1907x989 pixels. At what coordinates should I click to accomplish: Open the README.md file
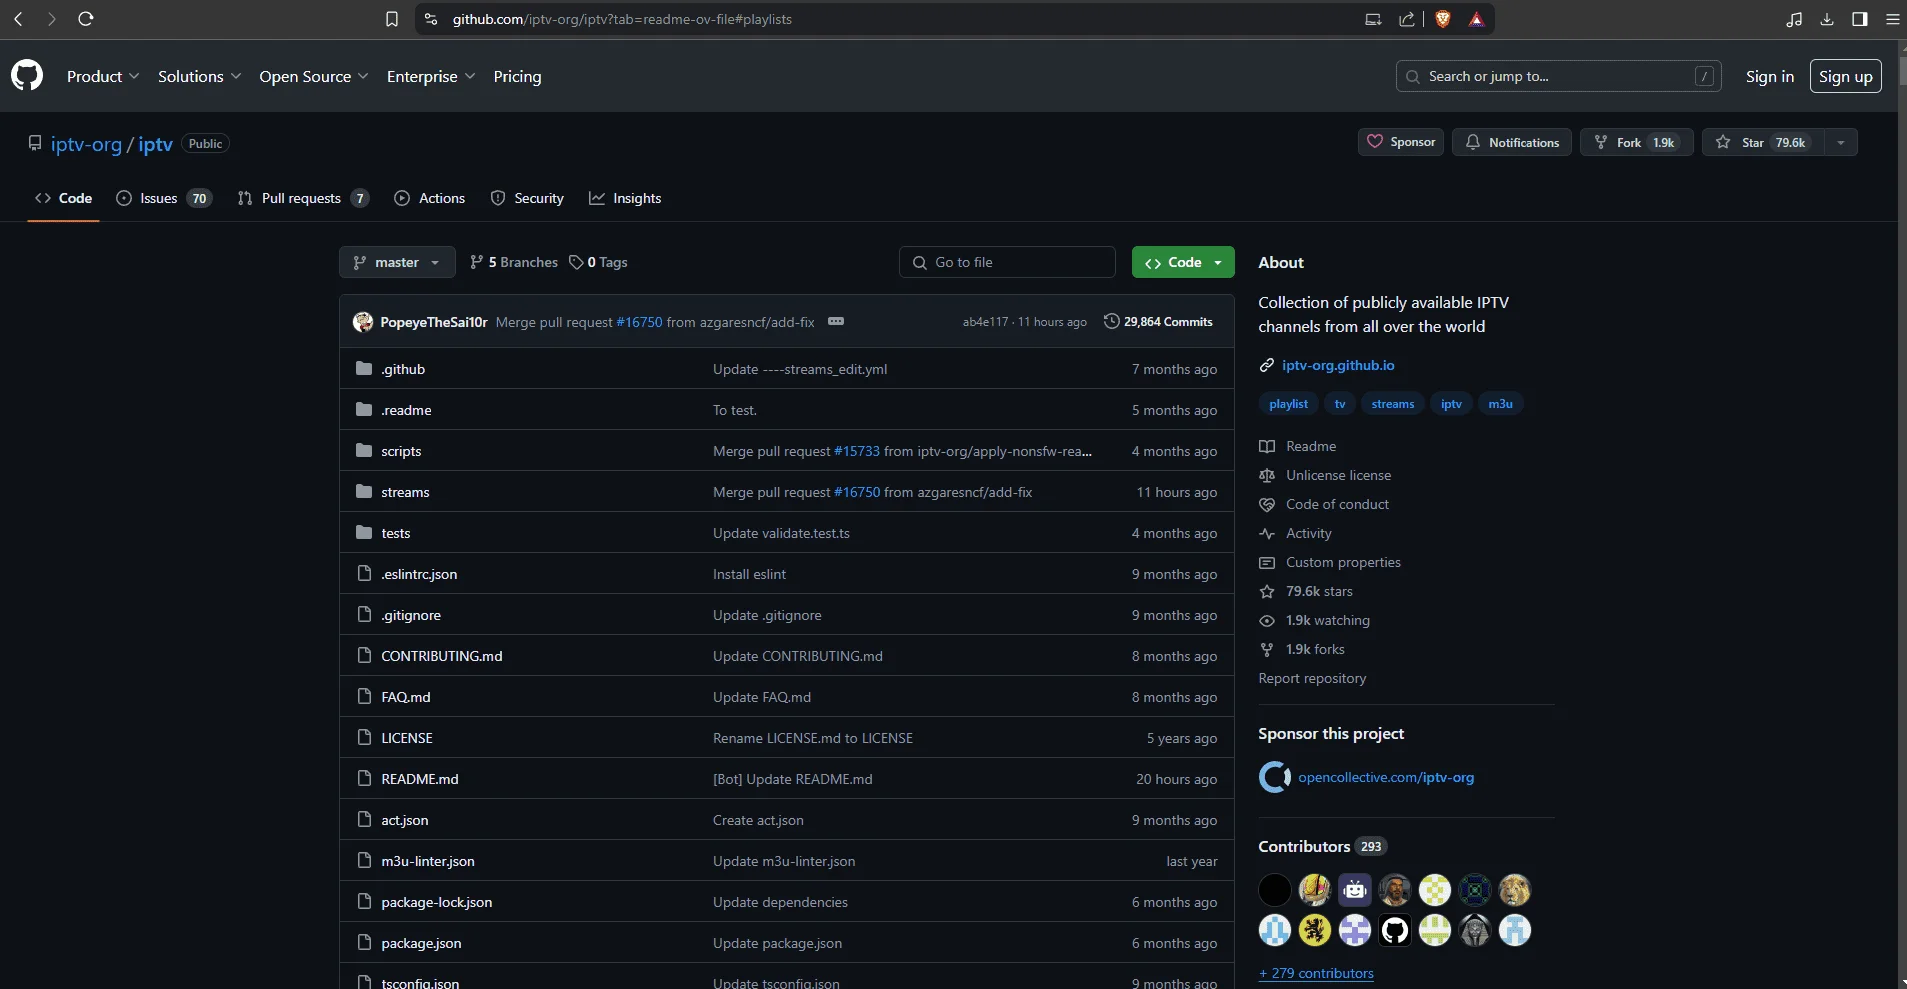click(x=420, y=779)
